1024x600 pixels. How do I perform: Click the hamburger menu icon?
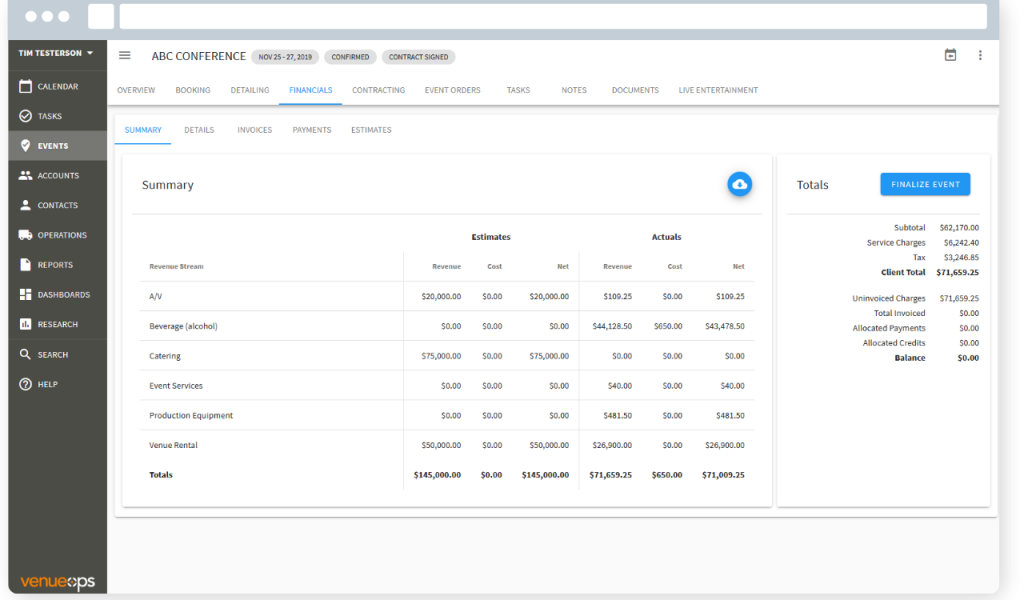click(x=125, y=56)
